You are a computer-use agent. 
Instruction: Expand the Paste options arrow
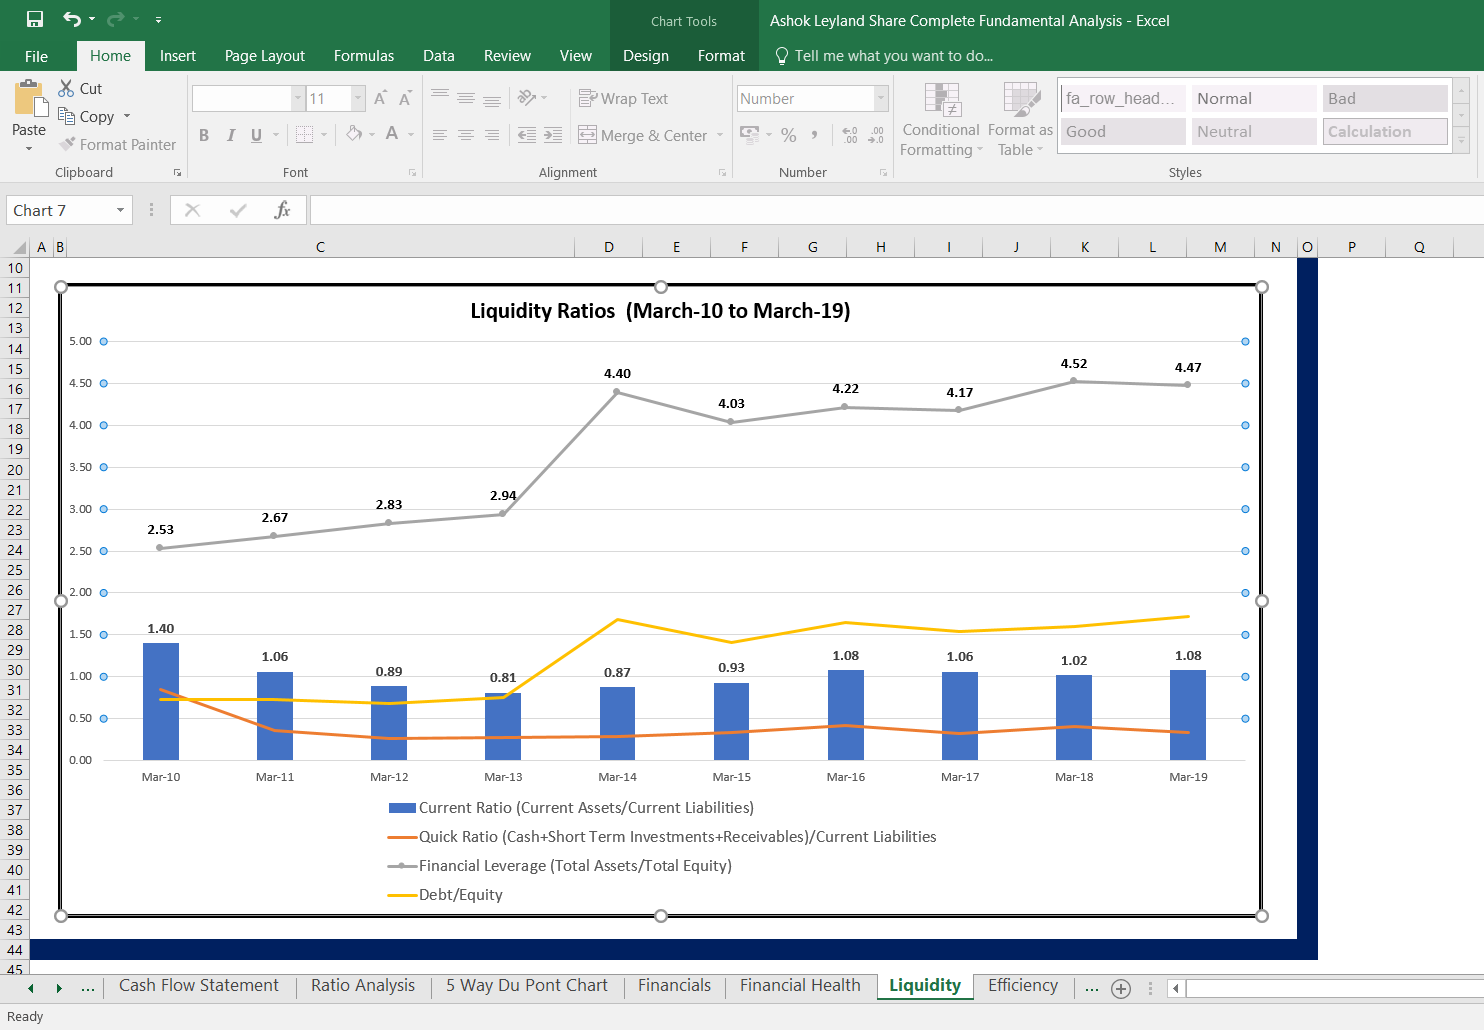point(29,149)
